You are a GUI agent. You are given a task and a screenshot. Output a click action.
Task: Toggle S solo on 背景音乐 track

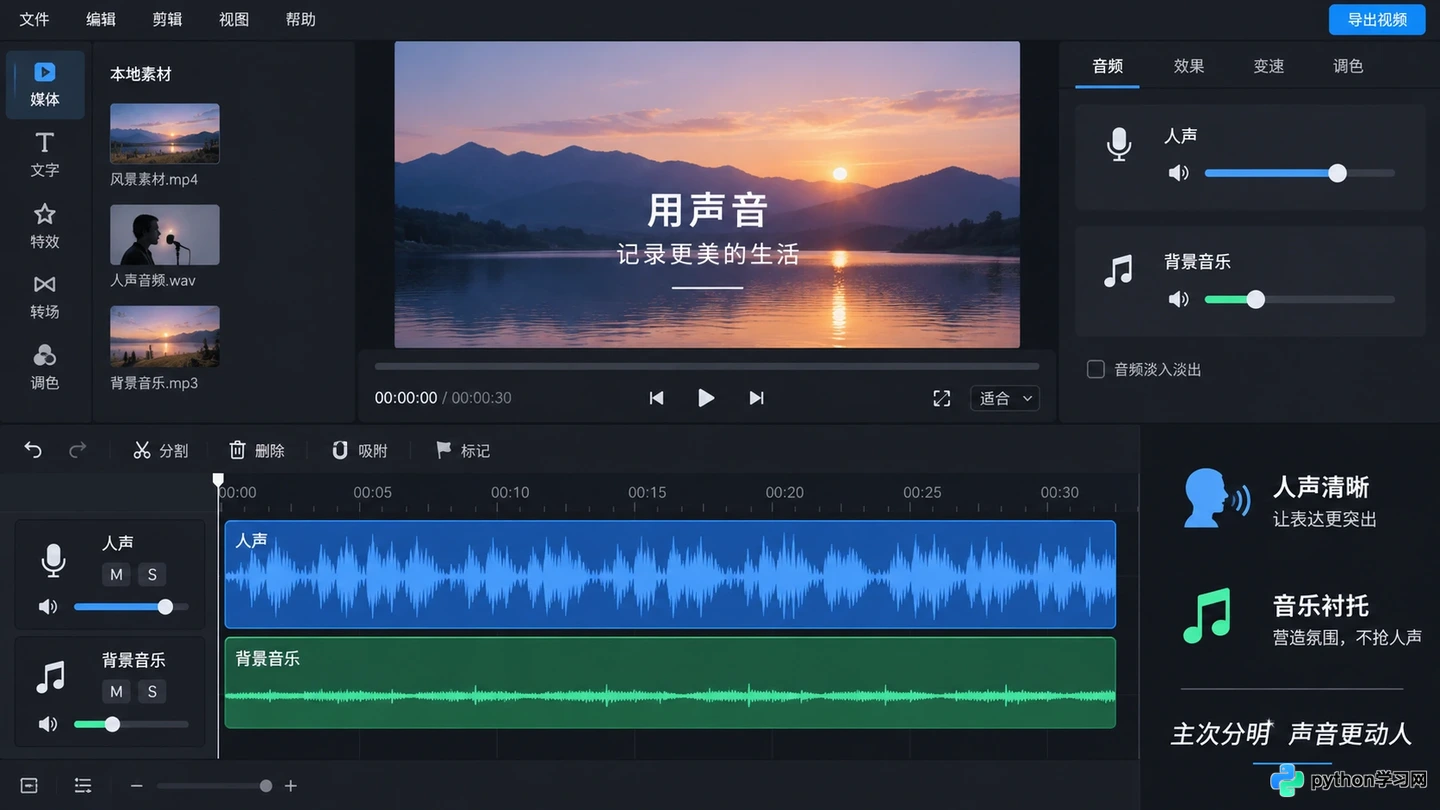point(152,691)
